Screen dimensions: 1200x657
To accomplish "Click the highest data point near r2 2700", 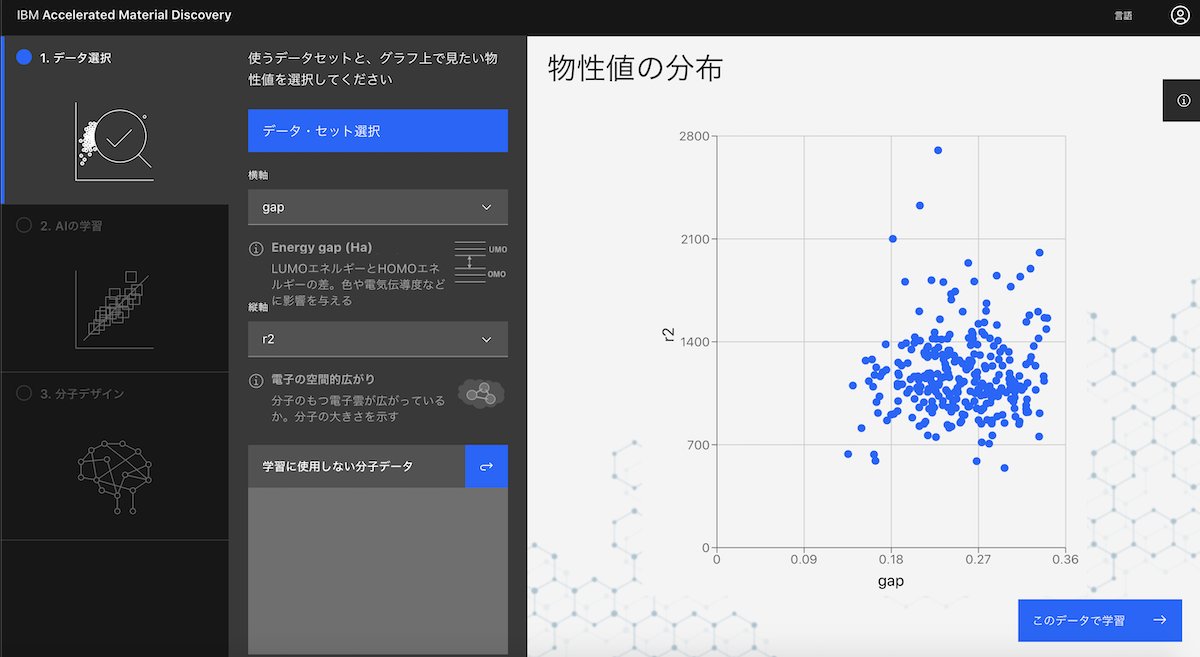I will (x=938, y=150).
